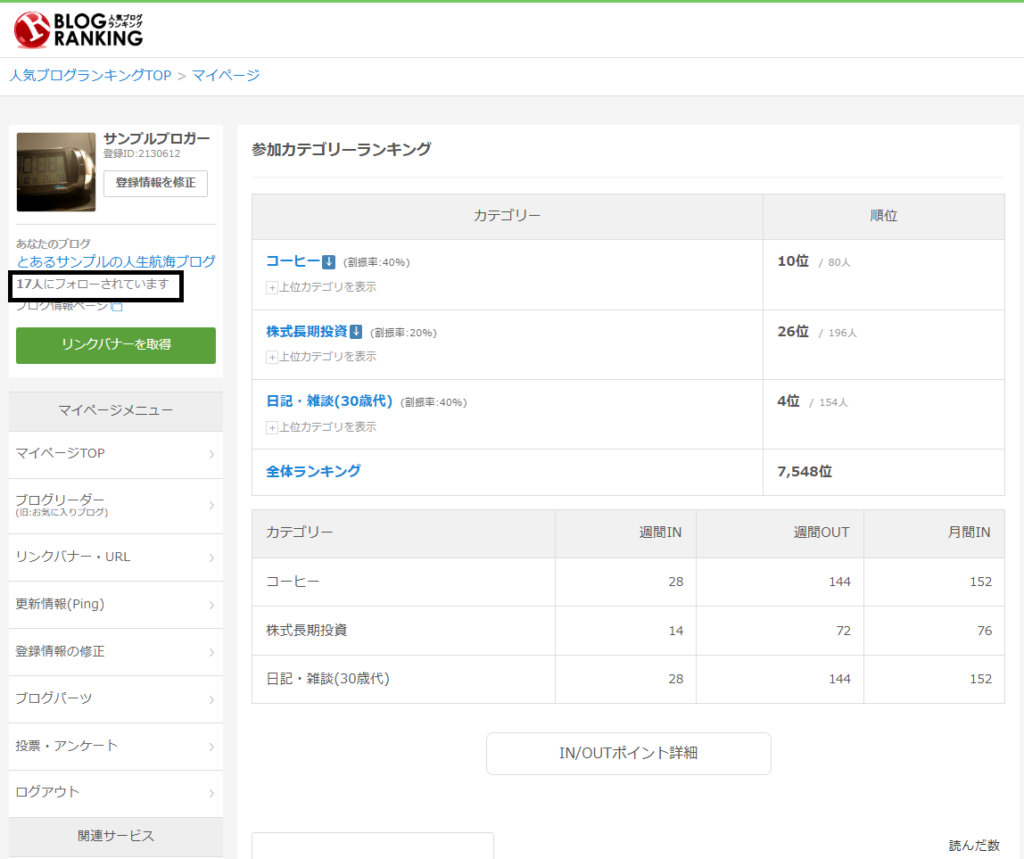The width and height of the screenshot is (1024, 859).
Task: Expand 上位カテゴリを表示 under 日記・雑談(30歳代)
Action: [321, 427]
